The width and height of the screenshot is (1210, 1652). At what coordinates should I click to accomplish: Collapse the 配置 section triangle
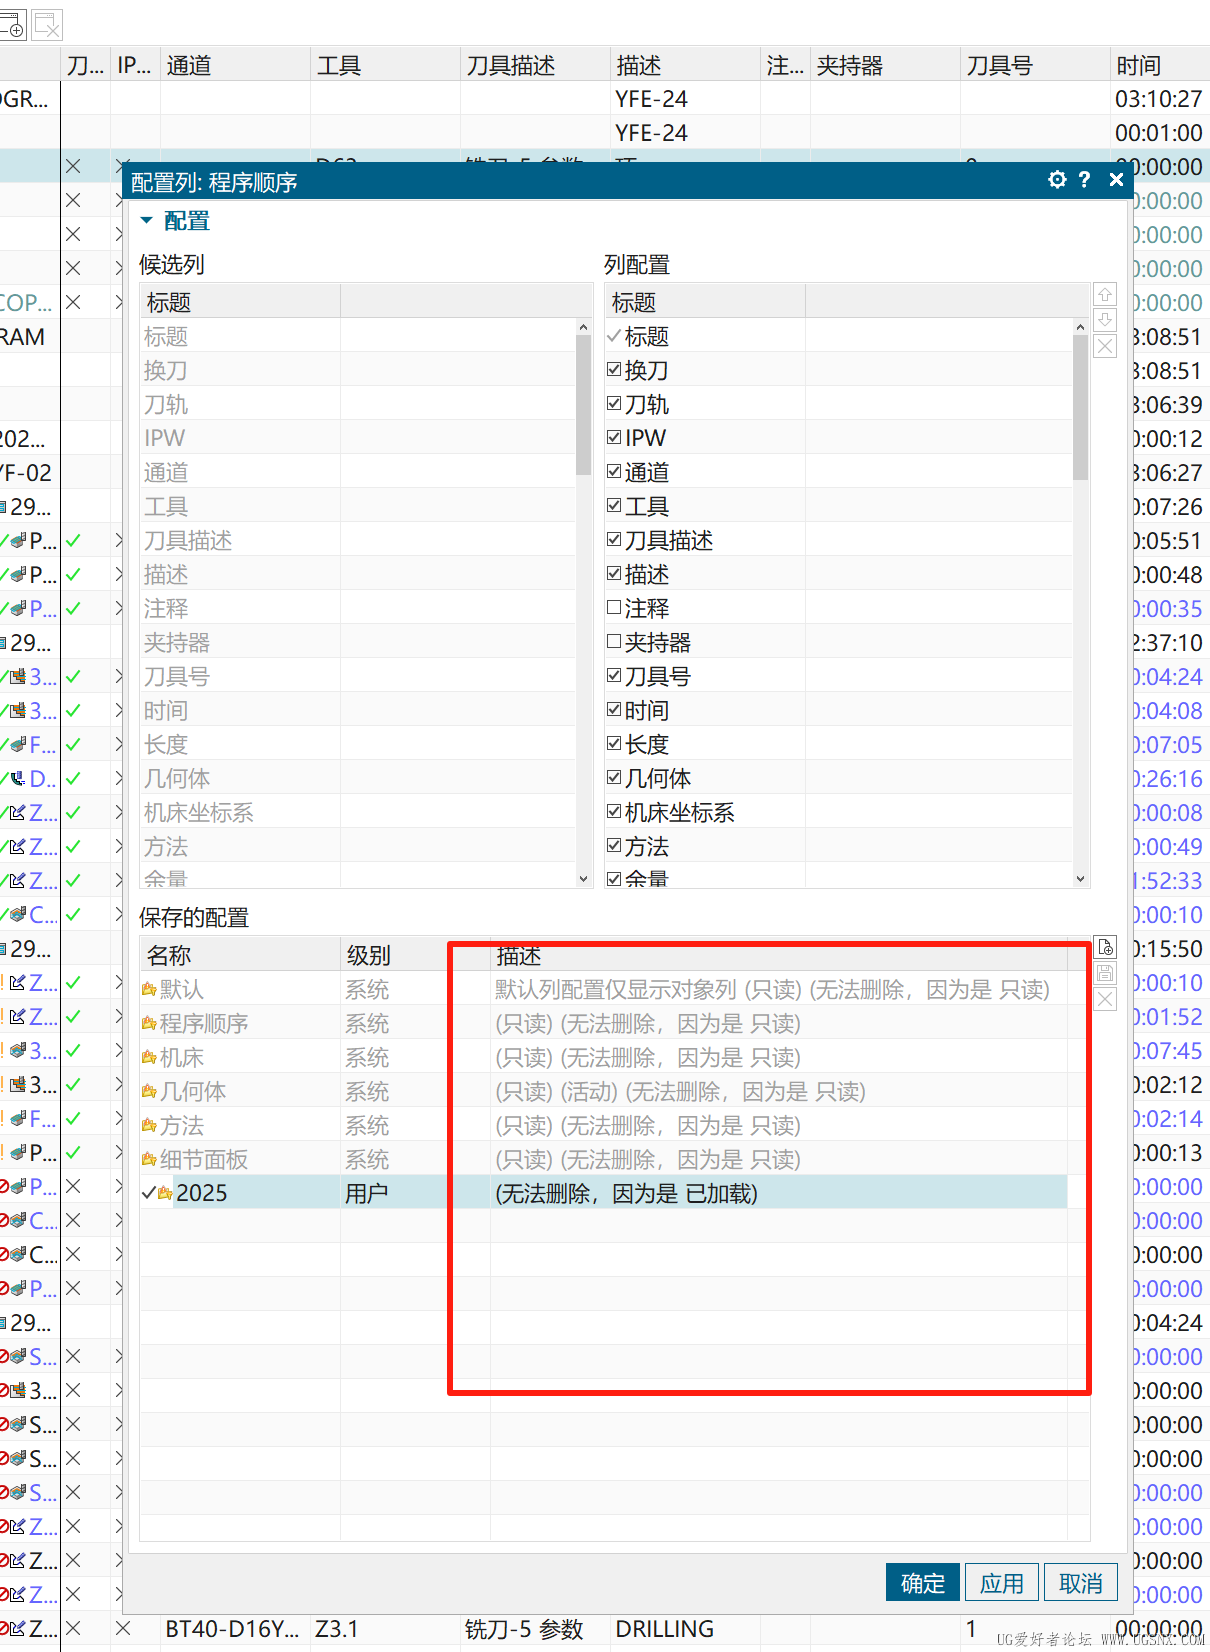(x=146, y=220)
